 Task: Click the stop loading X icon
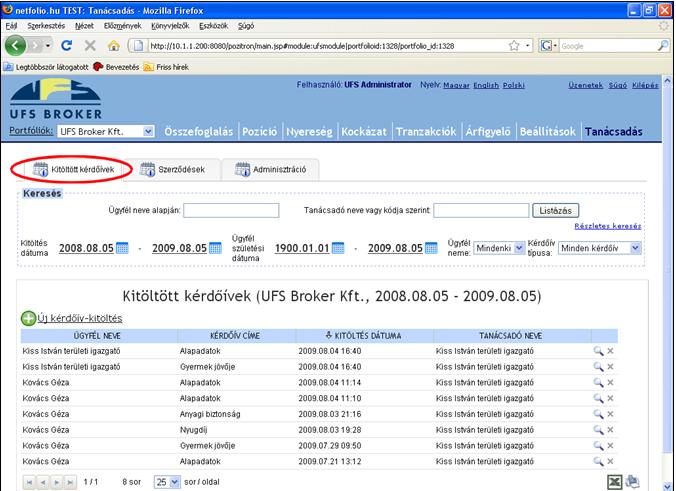90,45
